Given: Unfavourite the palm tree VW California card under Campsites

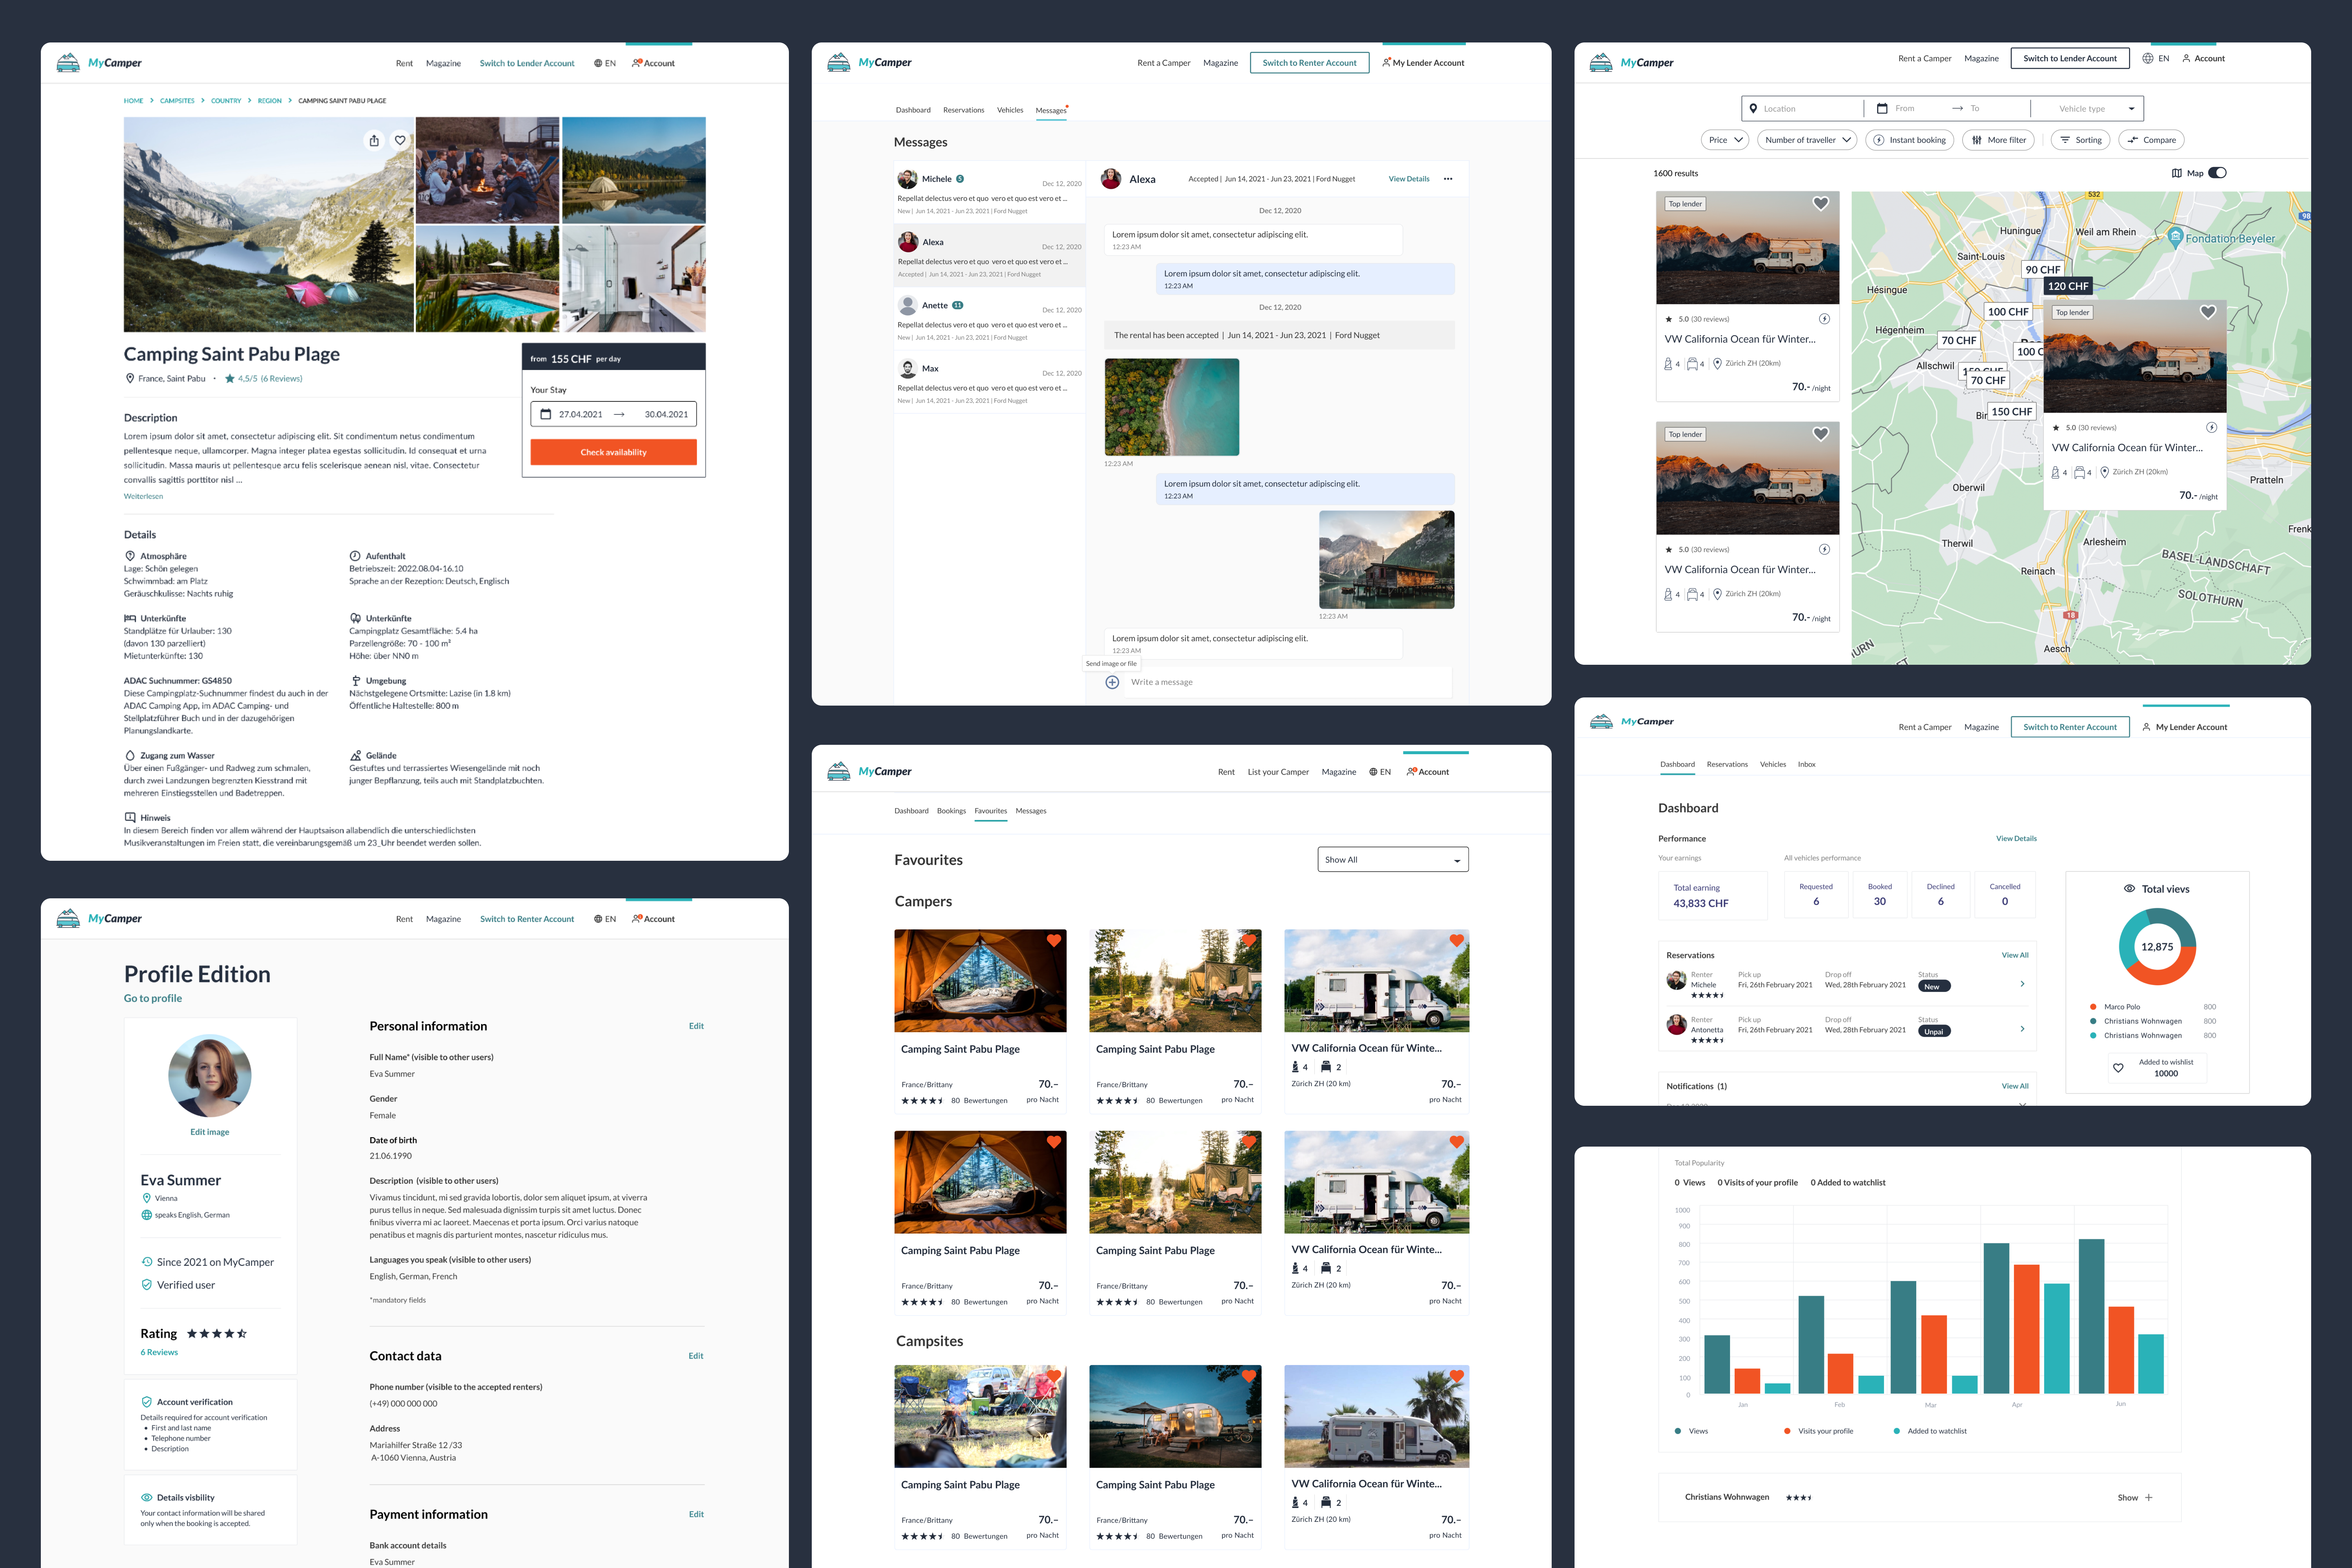Looking at the screenshot, I should click(x=1457, y=1376).
